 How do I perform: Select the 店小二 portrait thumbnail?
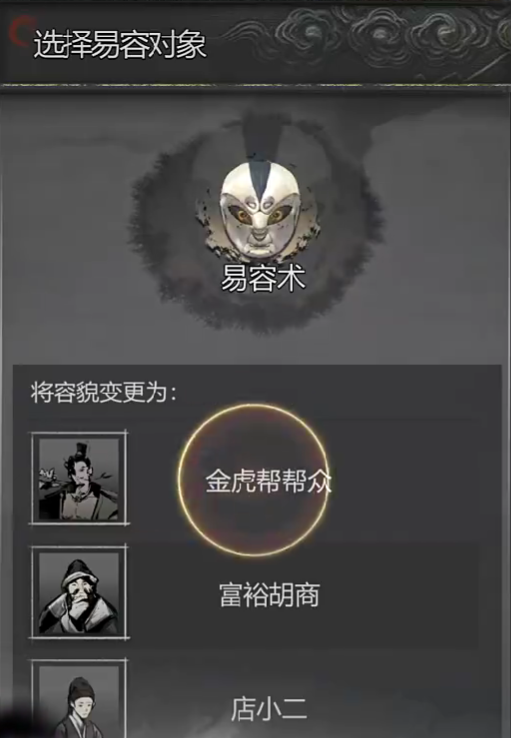[x=79, y=698]
